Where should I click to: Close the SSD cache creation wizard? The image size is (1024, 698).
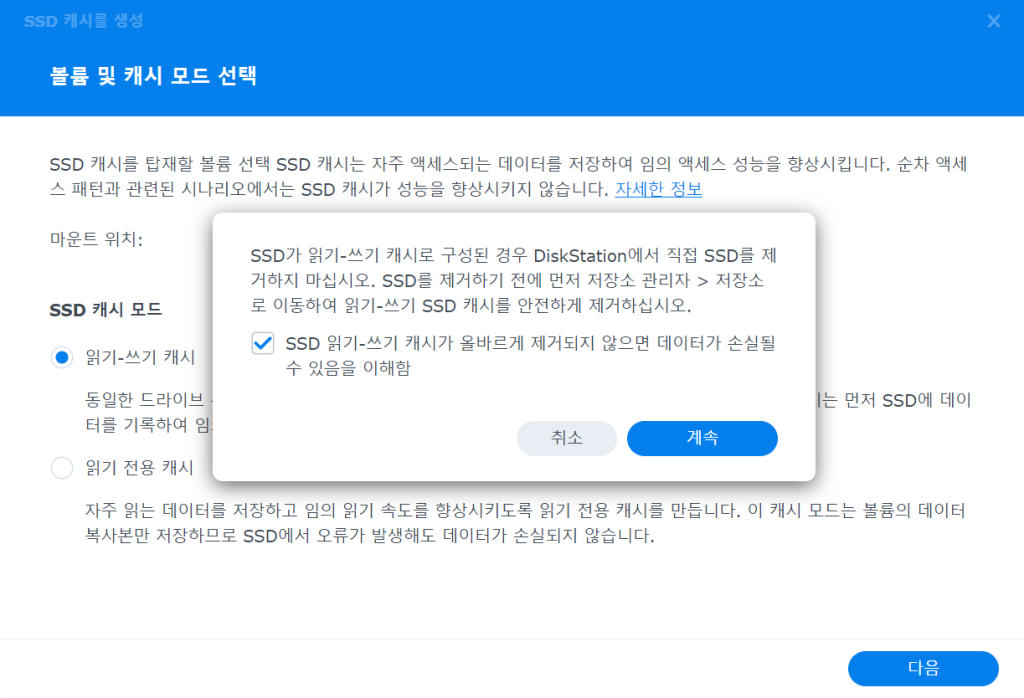tap(993, 21)
